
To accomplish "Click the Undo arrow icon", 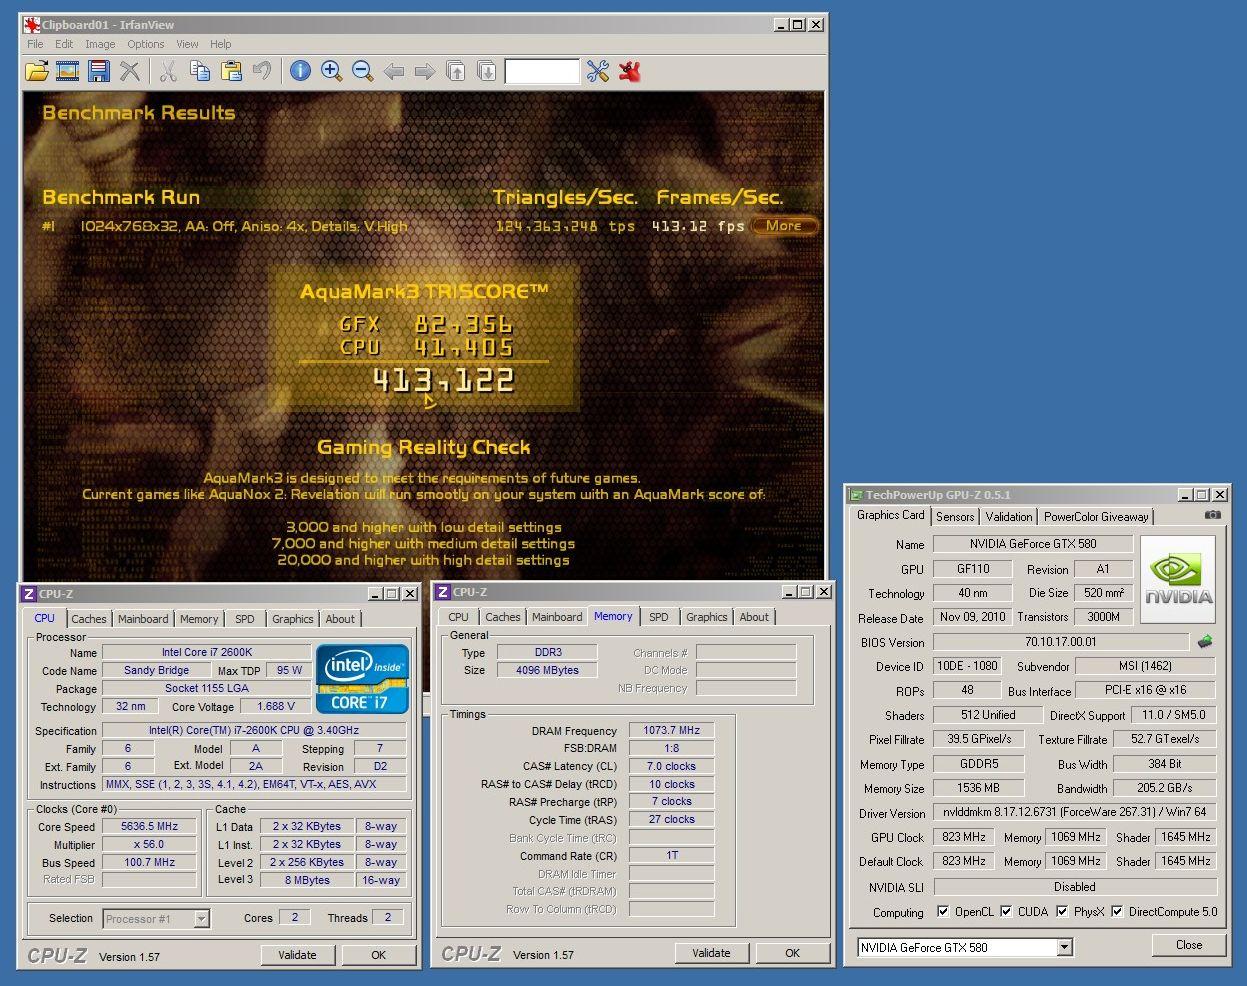I will pyautogui.click(x=262, y=71).
